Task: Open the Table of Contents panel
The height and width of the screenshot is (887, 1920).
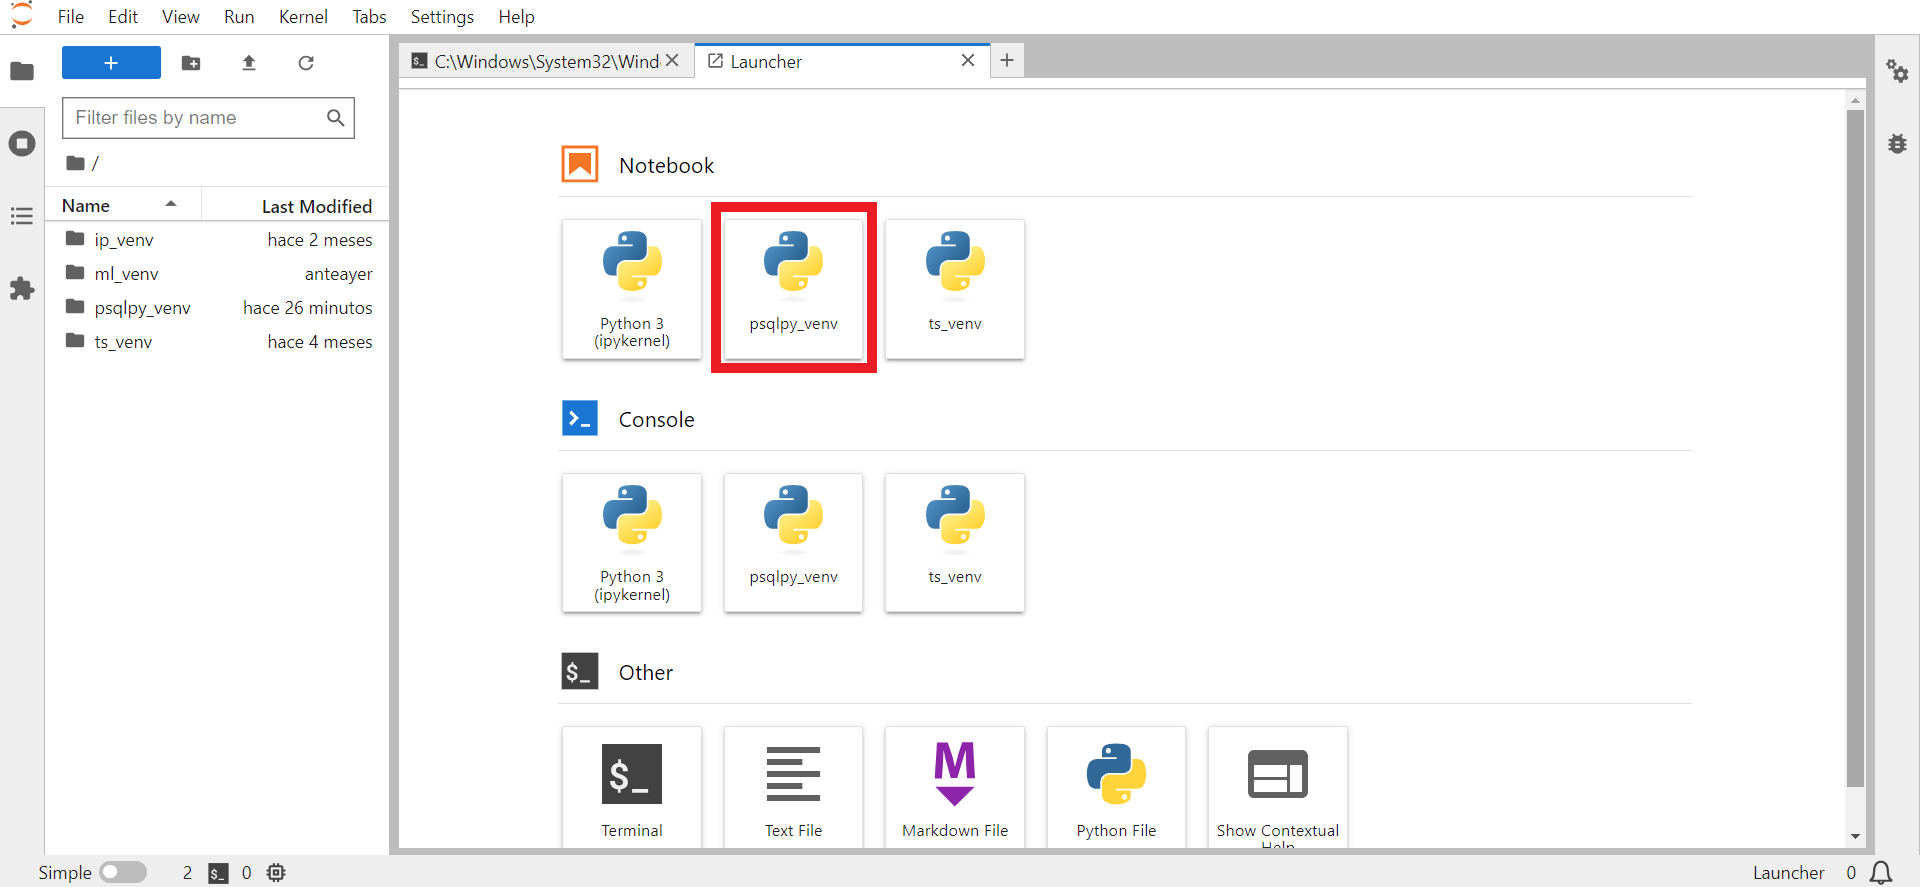Action: [22, 216]
